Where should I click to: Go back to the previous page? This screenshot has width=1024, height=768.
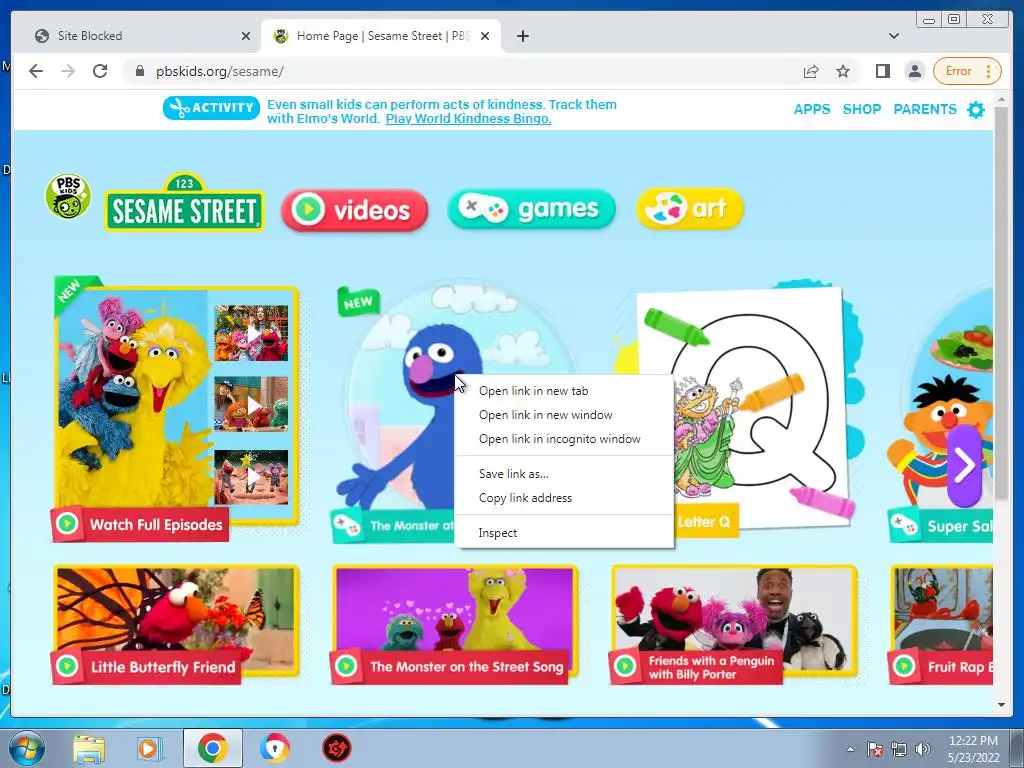(36, 71)
